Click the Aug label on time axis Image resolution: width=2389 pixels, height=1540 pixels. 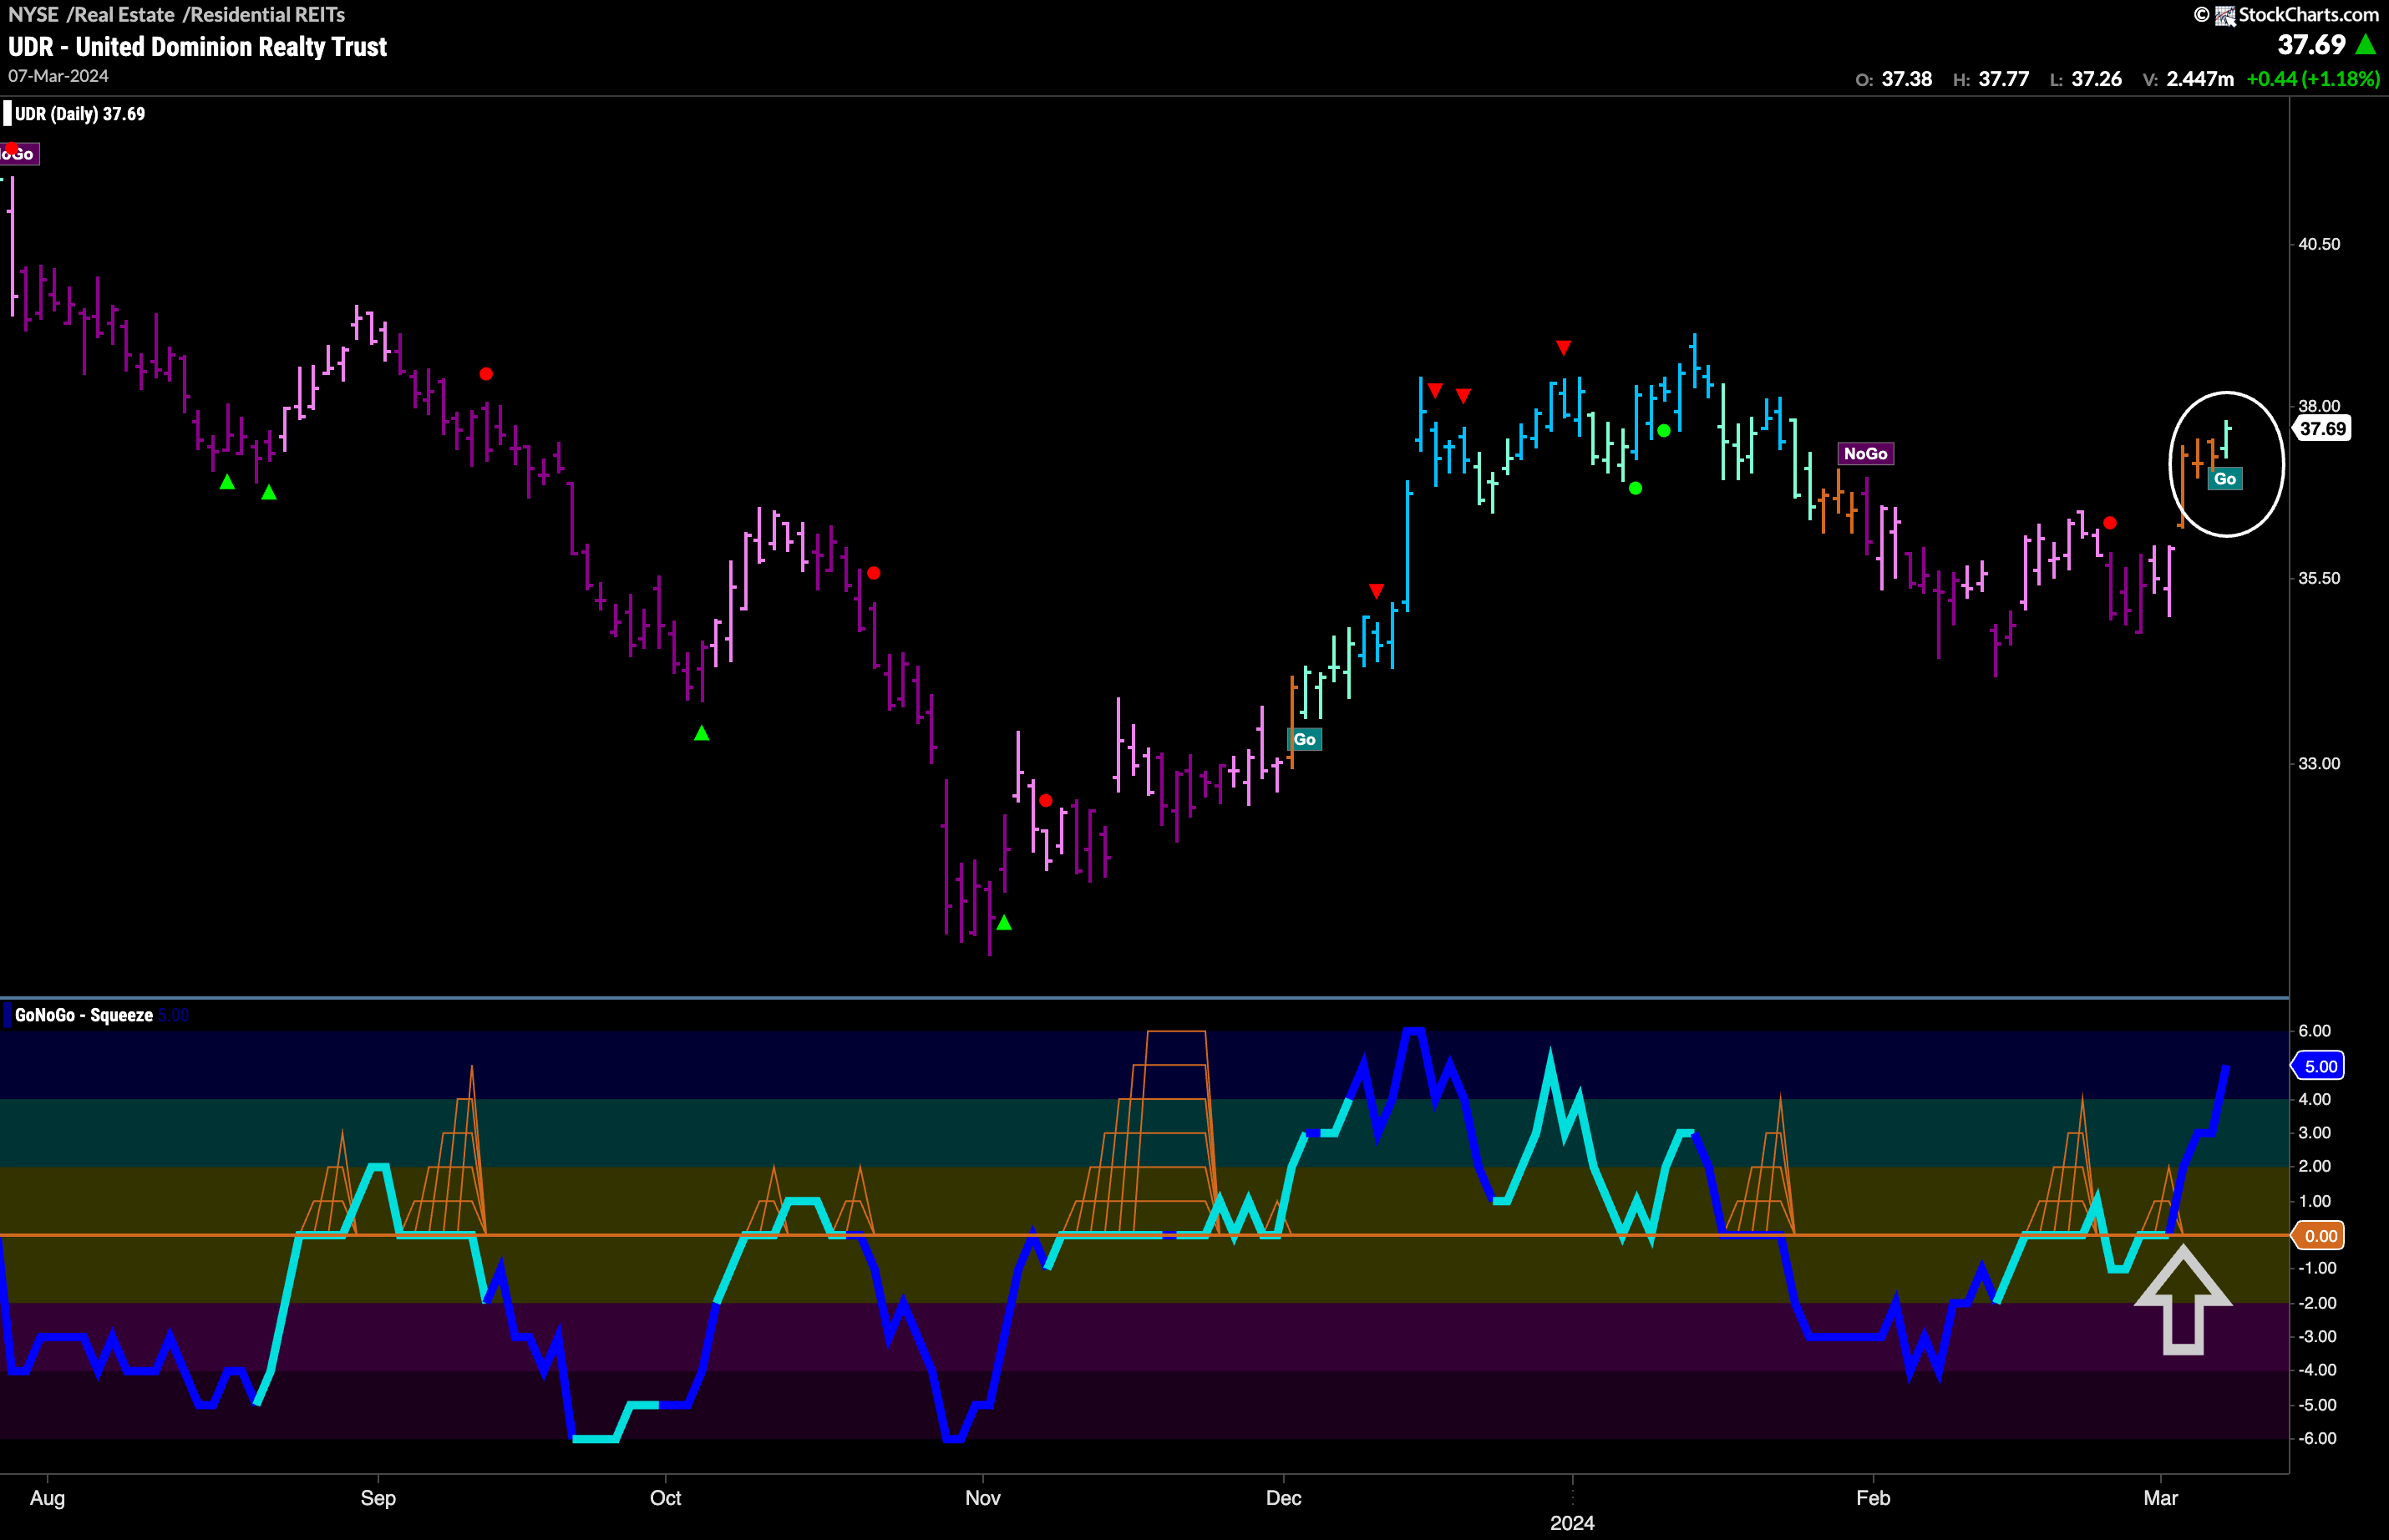(47, 1498)
